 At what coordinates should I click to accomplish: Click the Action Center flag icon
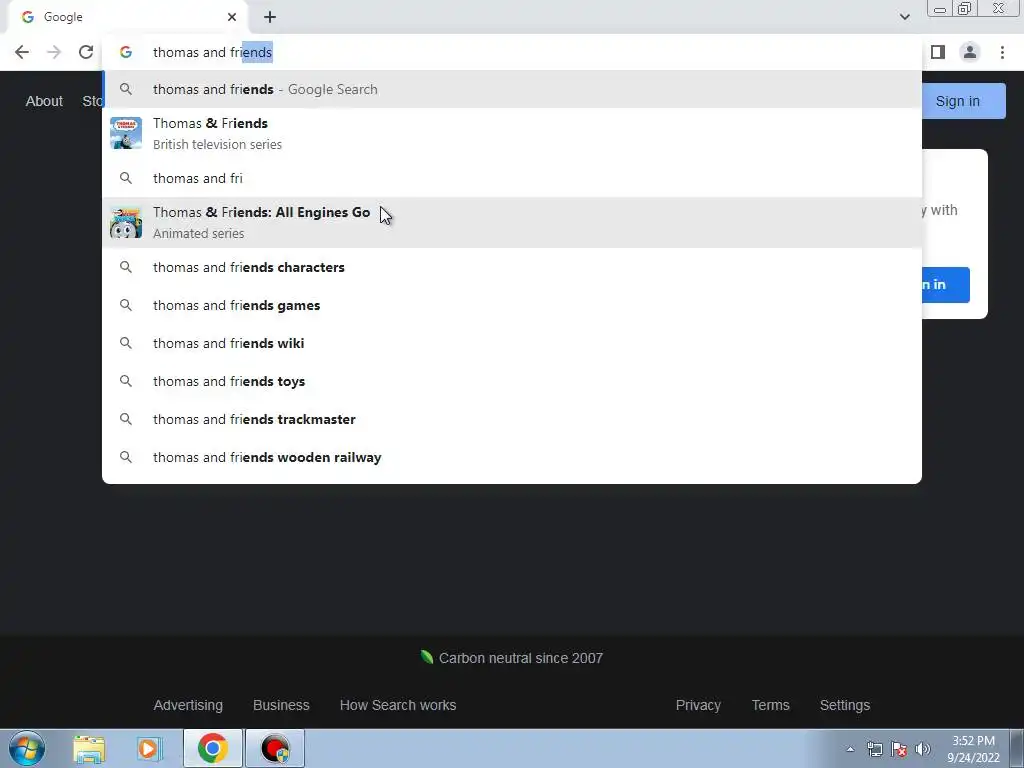[x=899, y=749]
